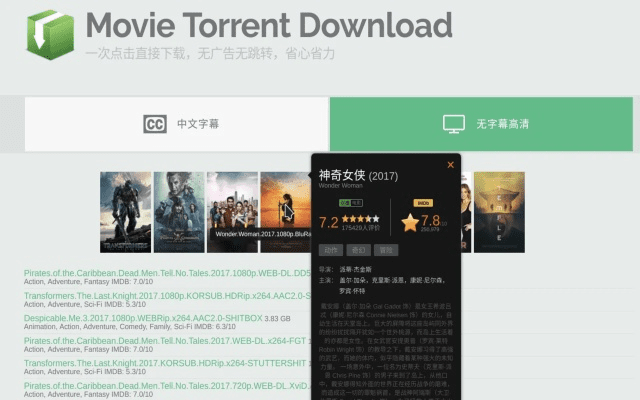Select the 动作 genre tag
This screenshot has height=400, width=640.
click(x=330, y=250)
